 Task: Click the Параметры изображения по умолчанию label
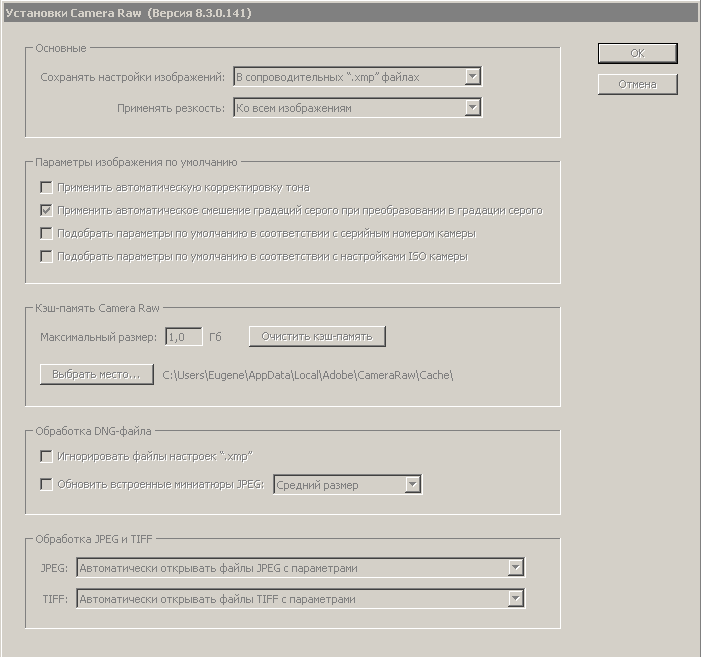(x=136, y=162)
